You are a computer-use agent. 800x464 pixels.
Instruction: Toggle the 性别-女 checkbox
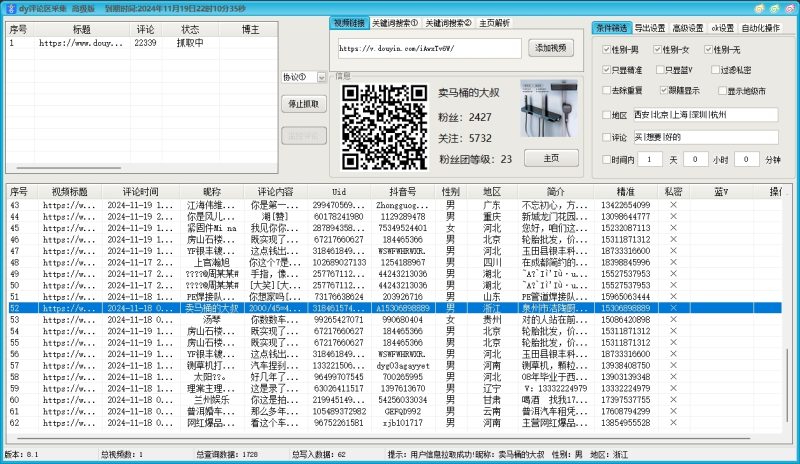(657, 50)
